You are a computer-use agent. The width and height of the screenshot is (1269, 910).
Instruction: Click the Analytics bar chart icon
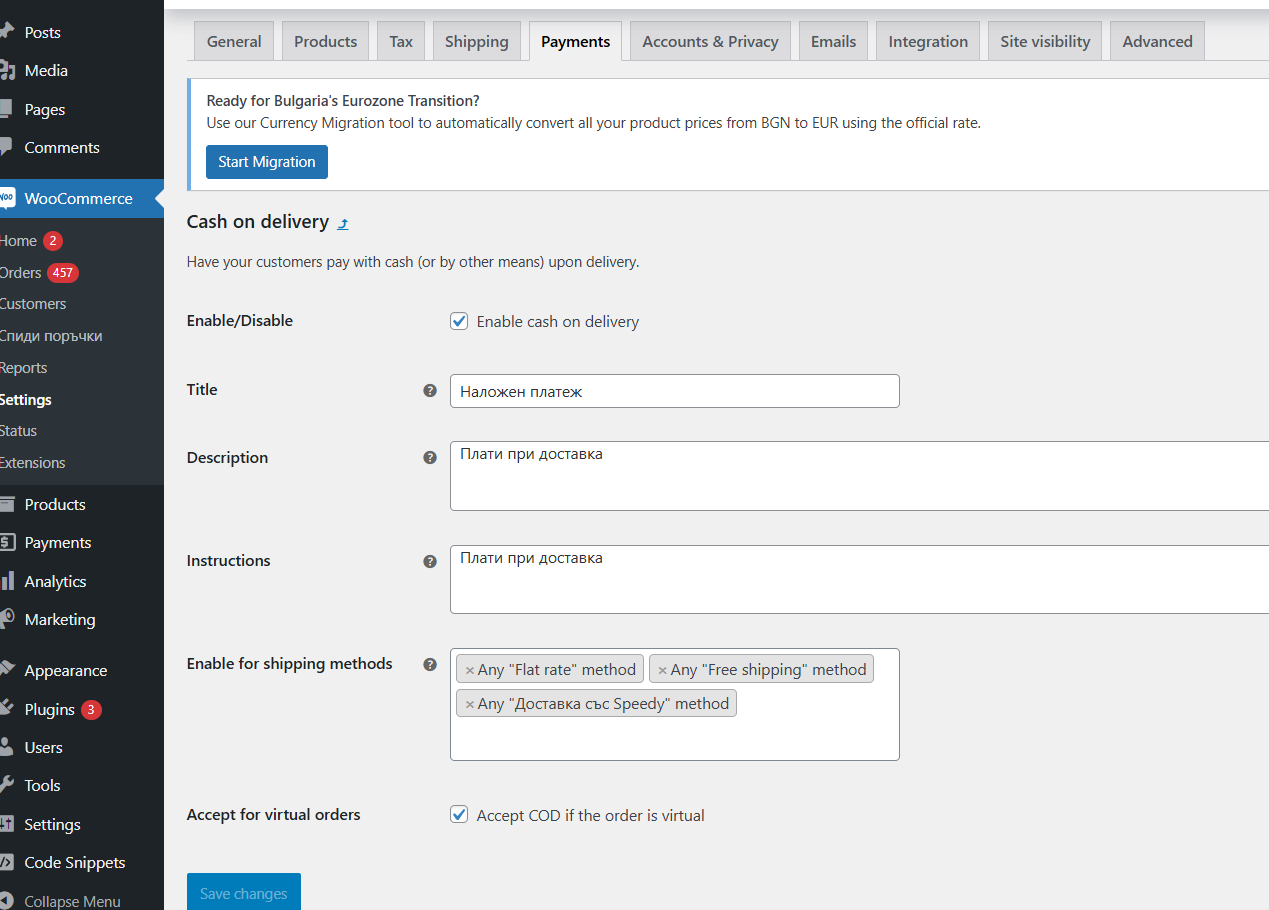click(7, 581)
